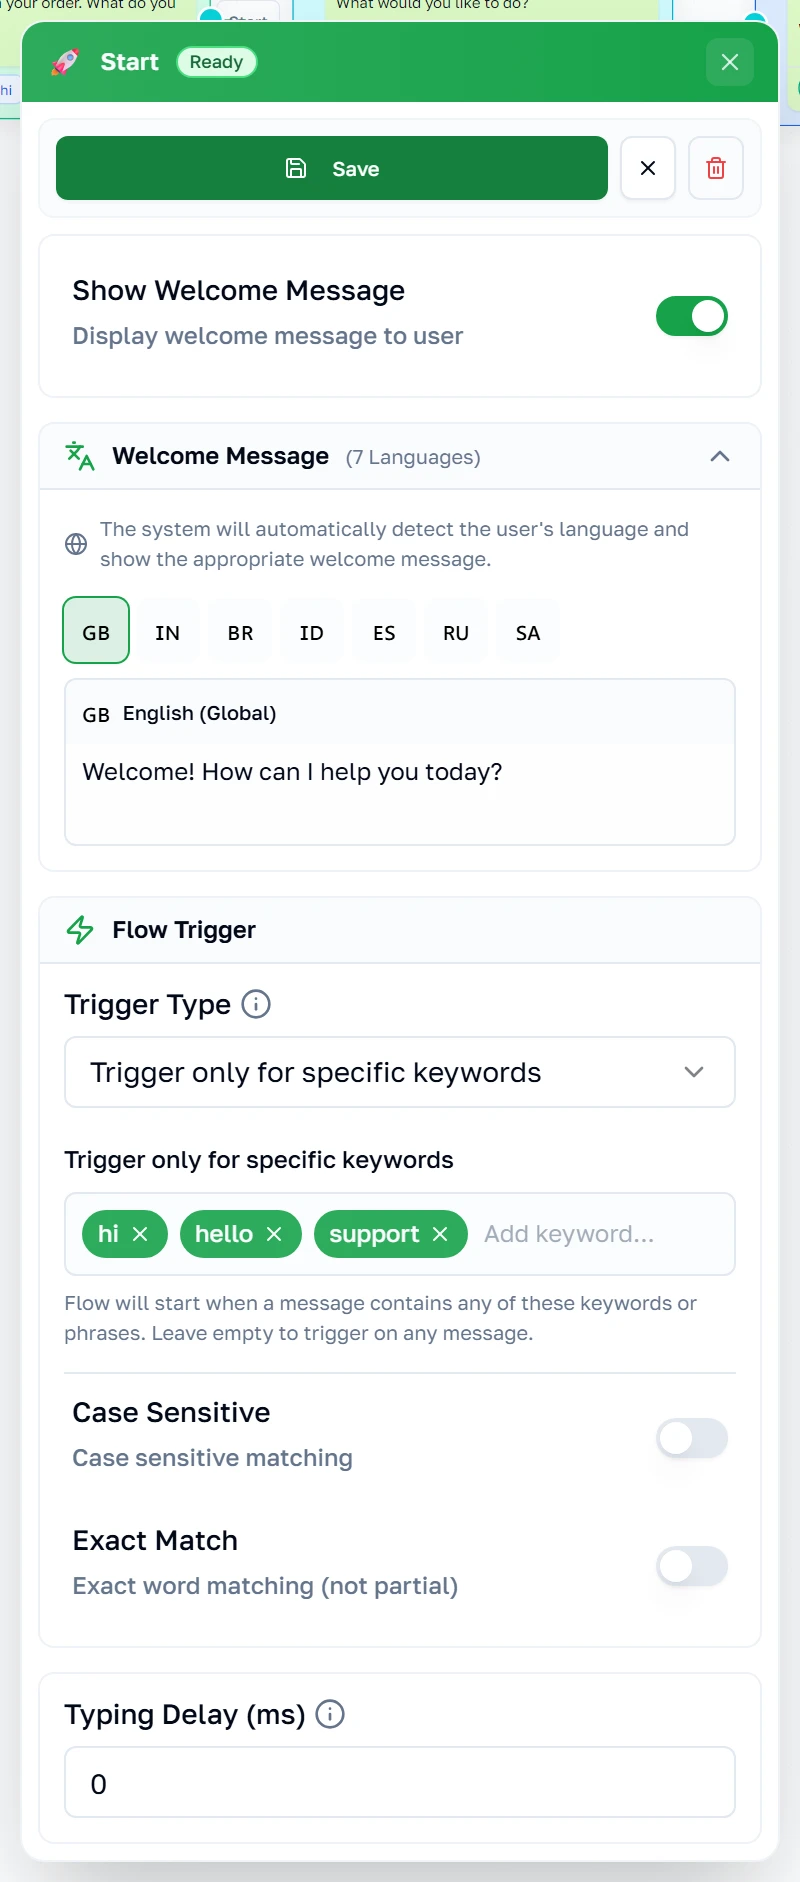Remove the "hello" keyword tag
This screenshot has width=800, height=1882.
(274, 1234)
